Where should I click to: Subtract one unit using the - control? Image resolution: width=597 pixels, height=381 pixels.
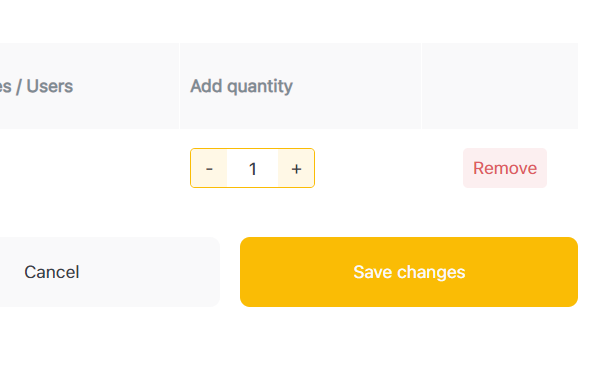coord(209,168)
